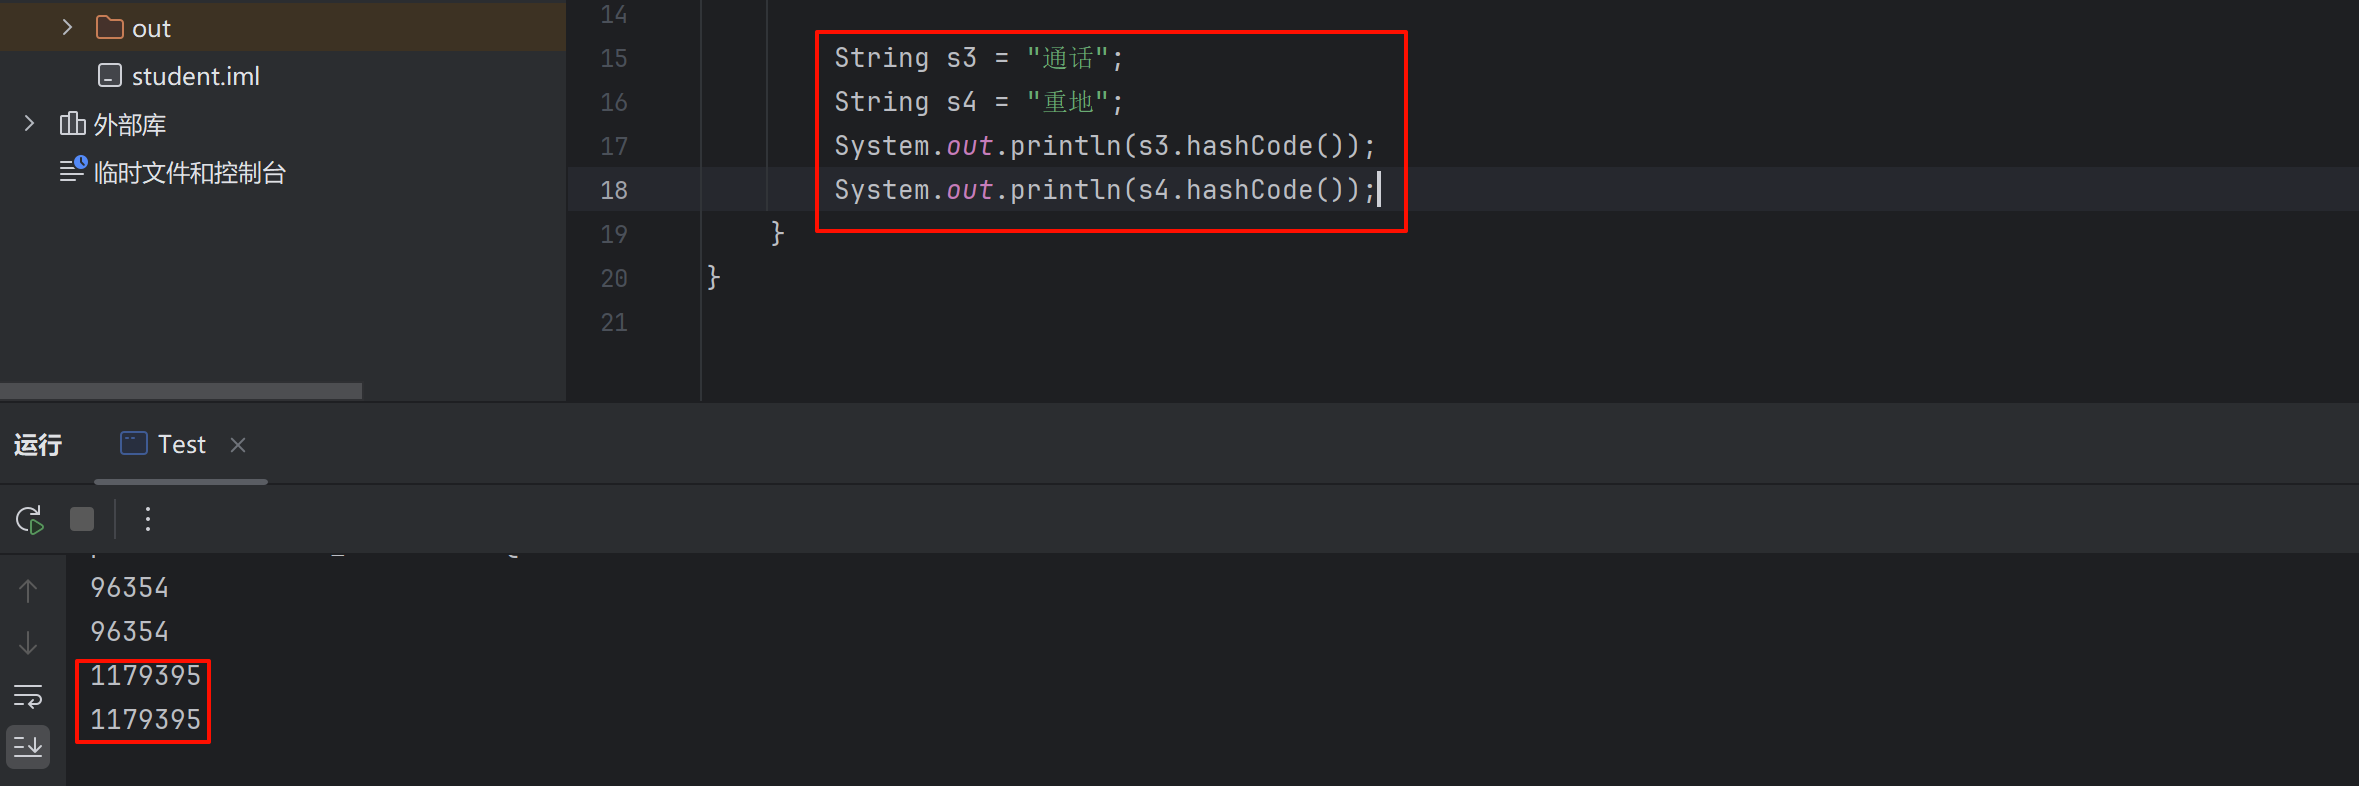Click the student.iml file icon

pyautogui.click(x=110, y=76)
